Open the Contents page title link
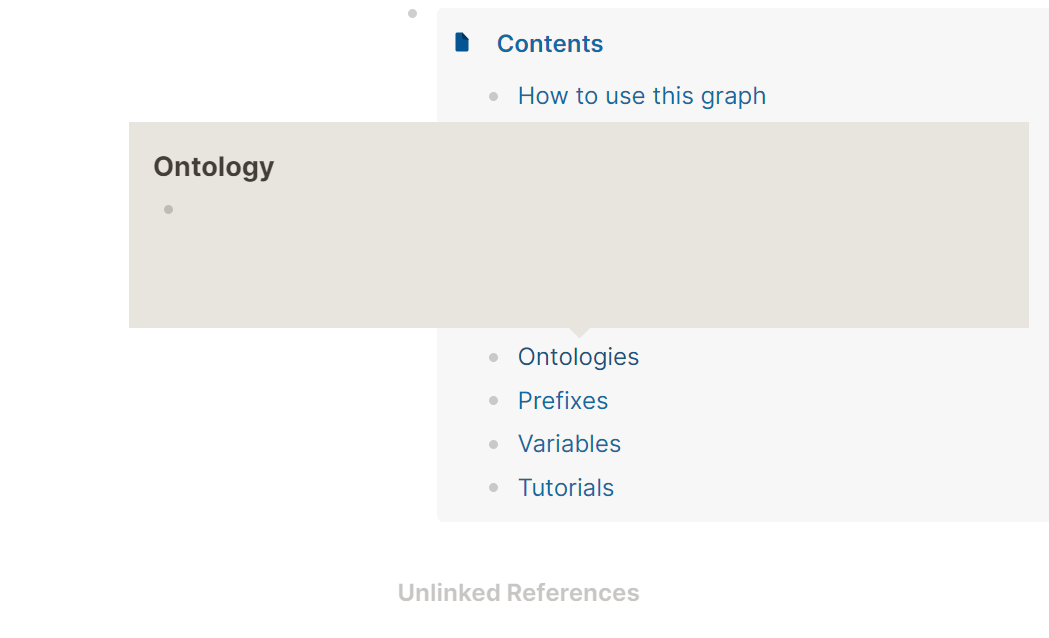 click(549, 44)
